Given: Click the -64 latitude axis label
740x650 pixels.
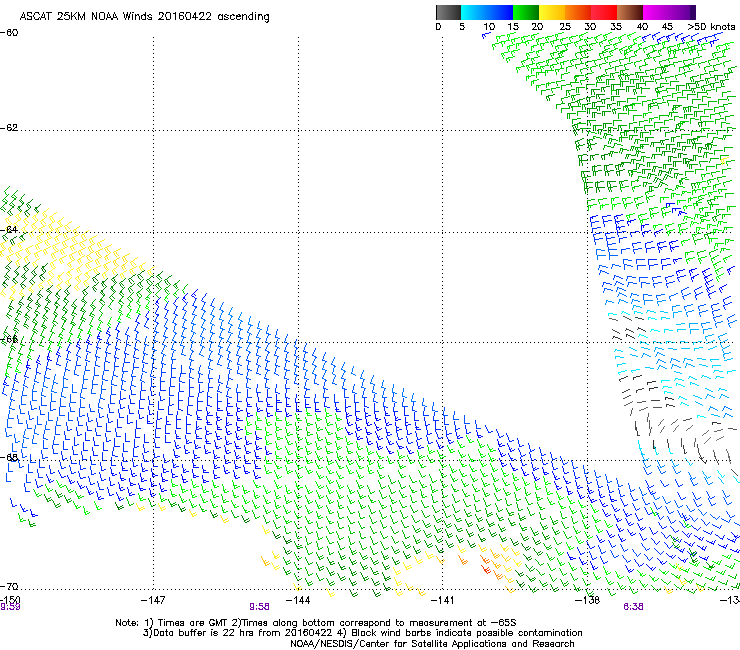Looking at the screenshot, I should [x=9, y=230].
